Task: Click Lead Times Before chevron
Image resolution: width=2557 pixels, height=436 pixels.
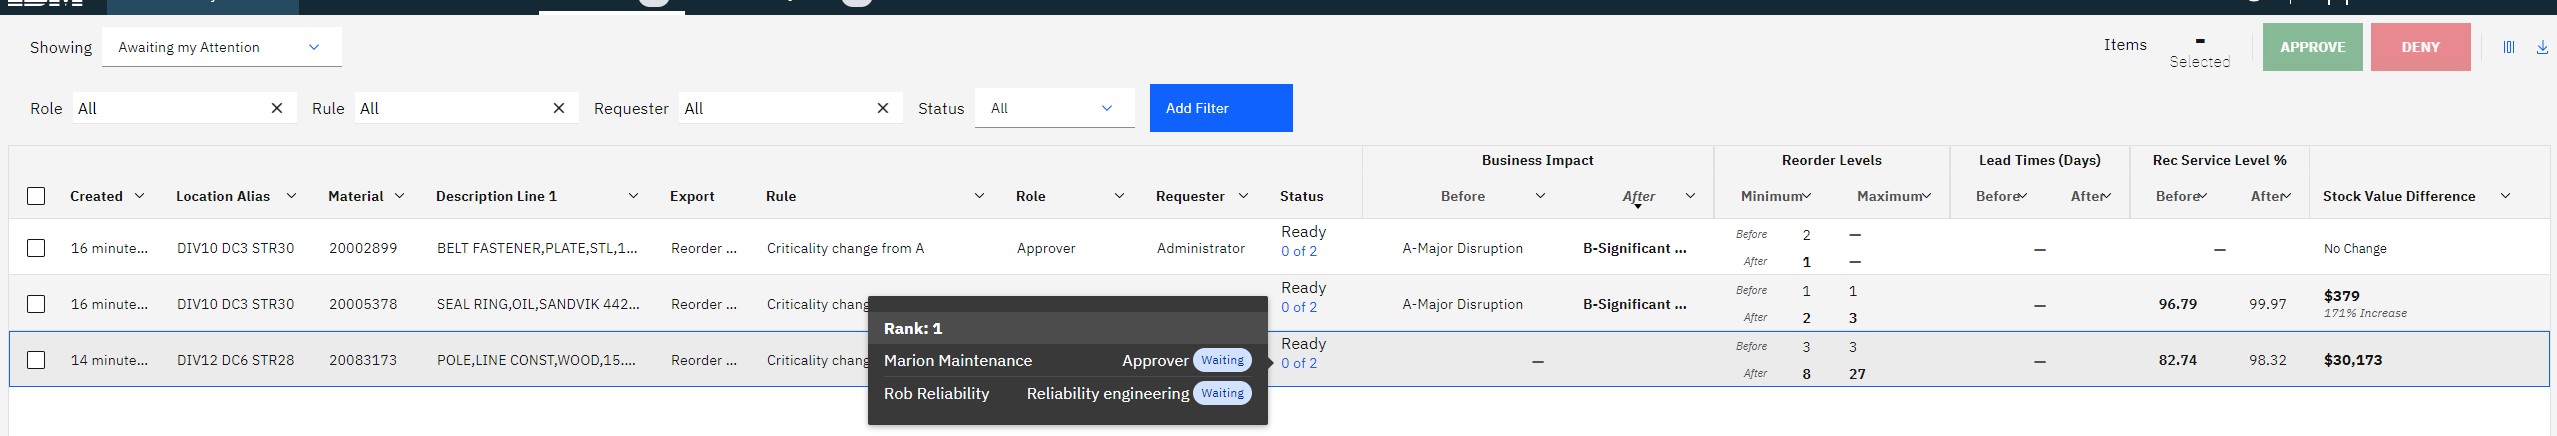Action: coord(2023,196)
